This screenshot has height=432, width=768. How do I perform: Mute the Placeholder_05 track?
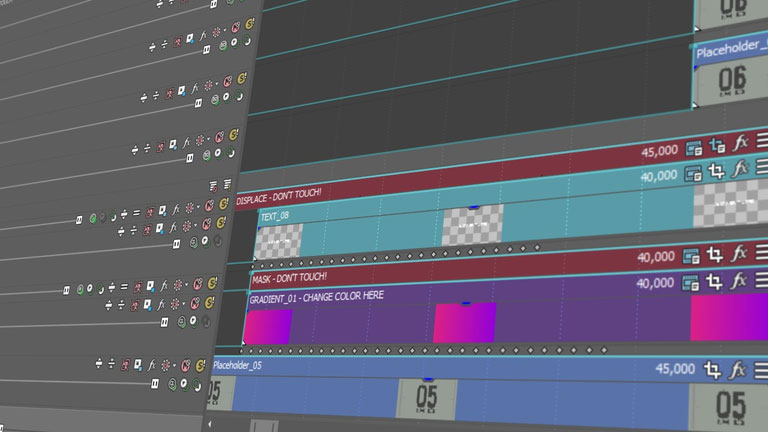[186, 365]
